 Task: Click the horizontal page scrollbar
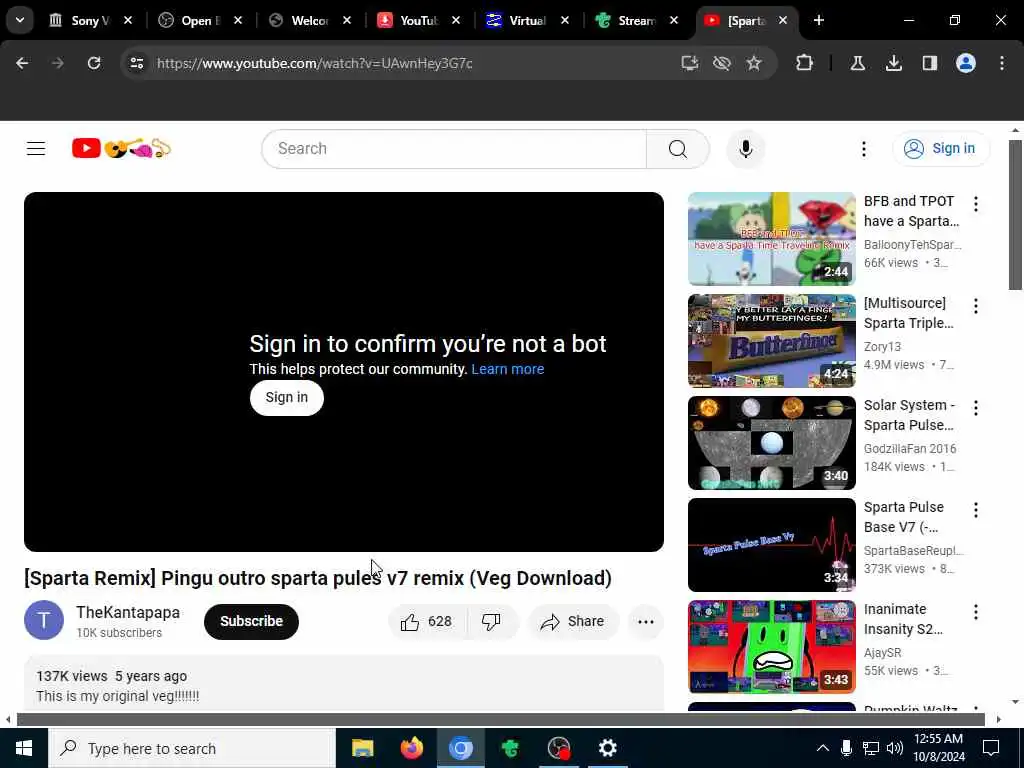pos(501,720)
